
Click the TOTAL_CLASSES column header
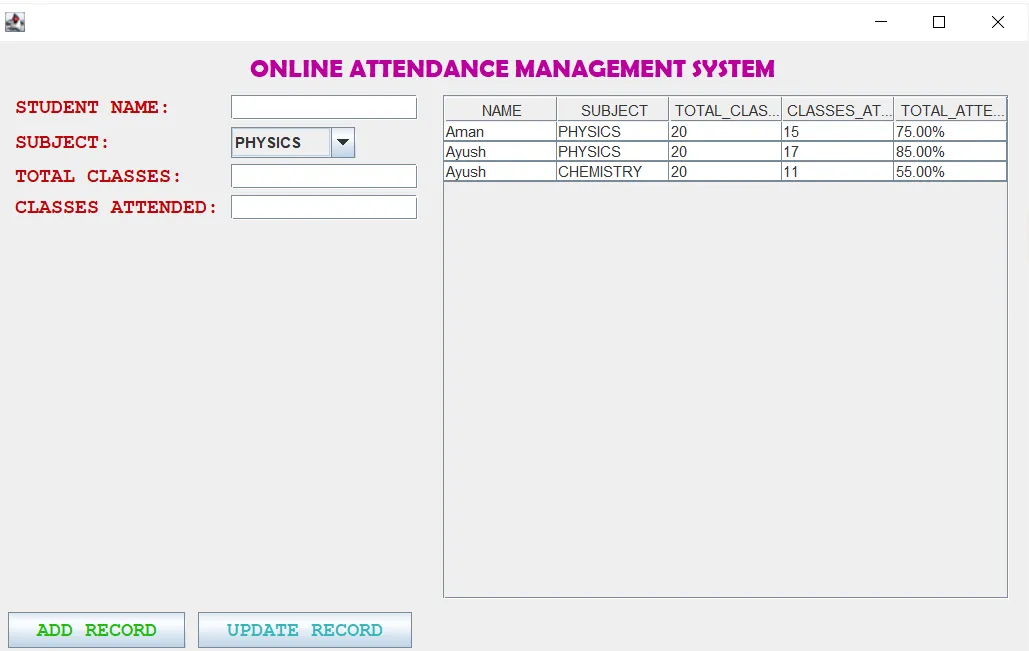pos(724,110)
